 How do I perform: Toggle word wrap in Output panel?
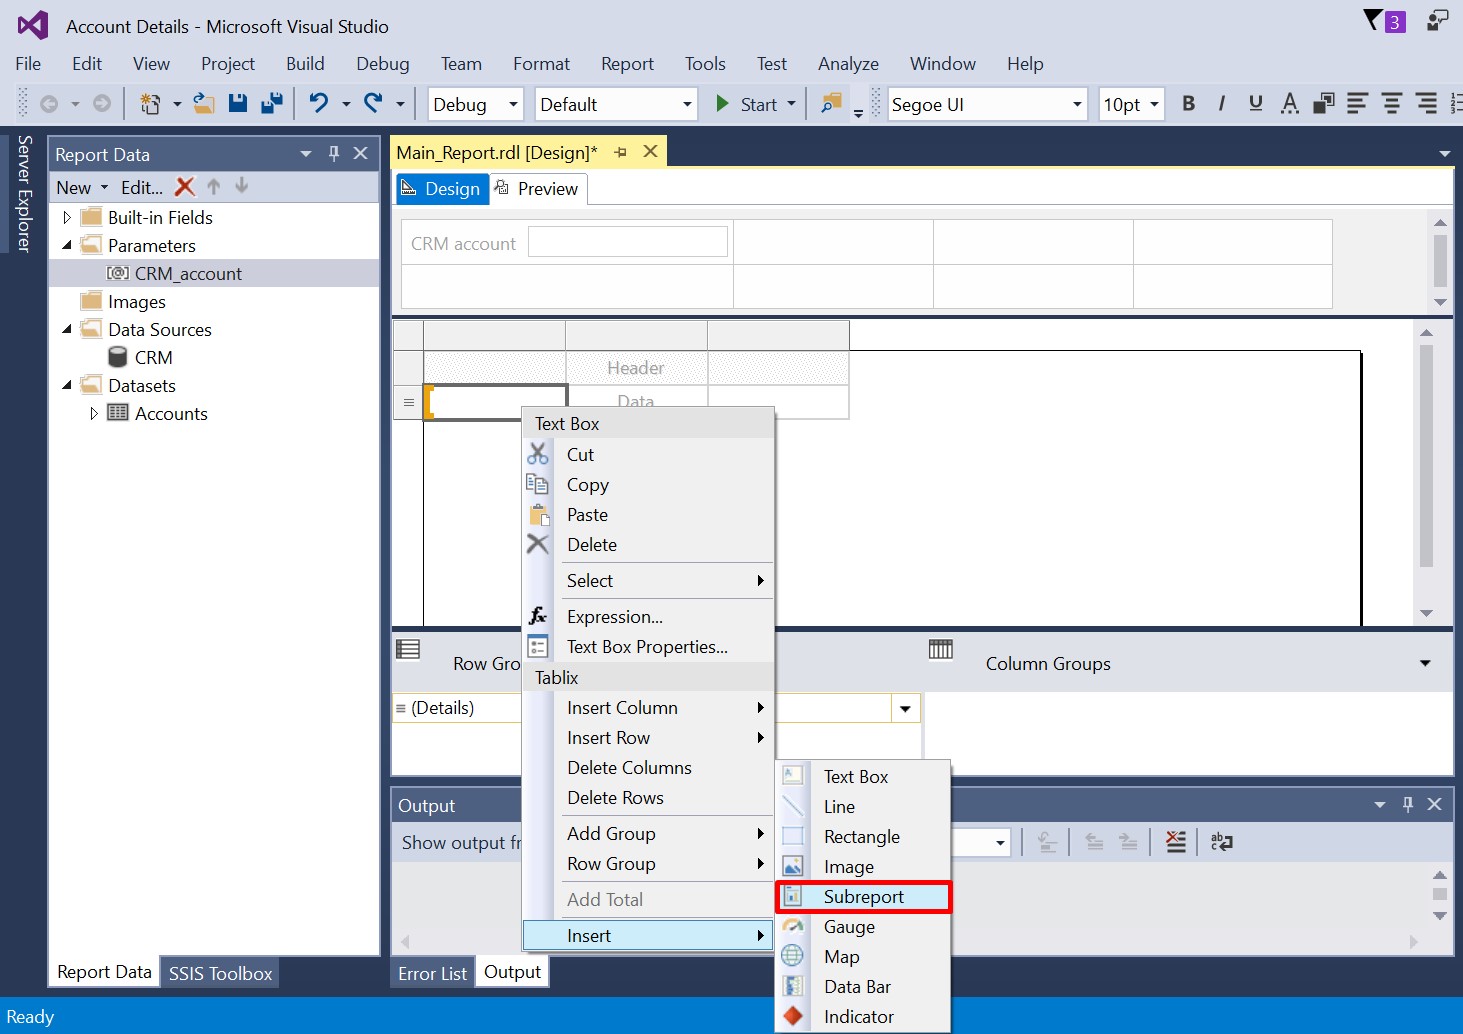click(1222, 842)
